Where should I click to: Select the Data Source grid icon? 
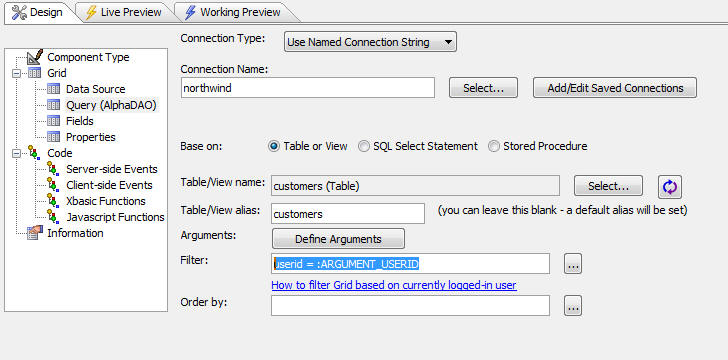click(53, 89)
